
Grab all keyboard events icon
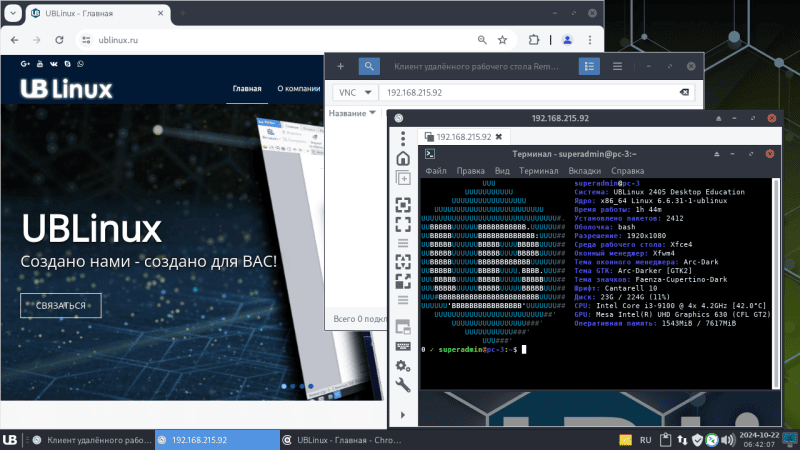[x=403, y=346]
